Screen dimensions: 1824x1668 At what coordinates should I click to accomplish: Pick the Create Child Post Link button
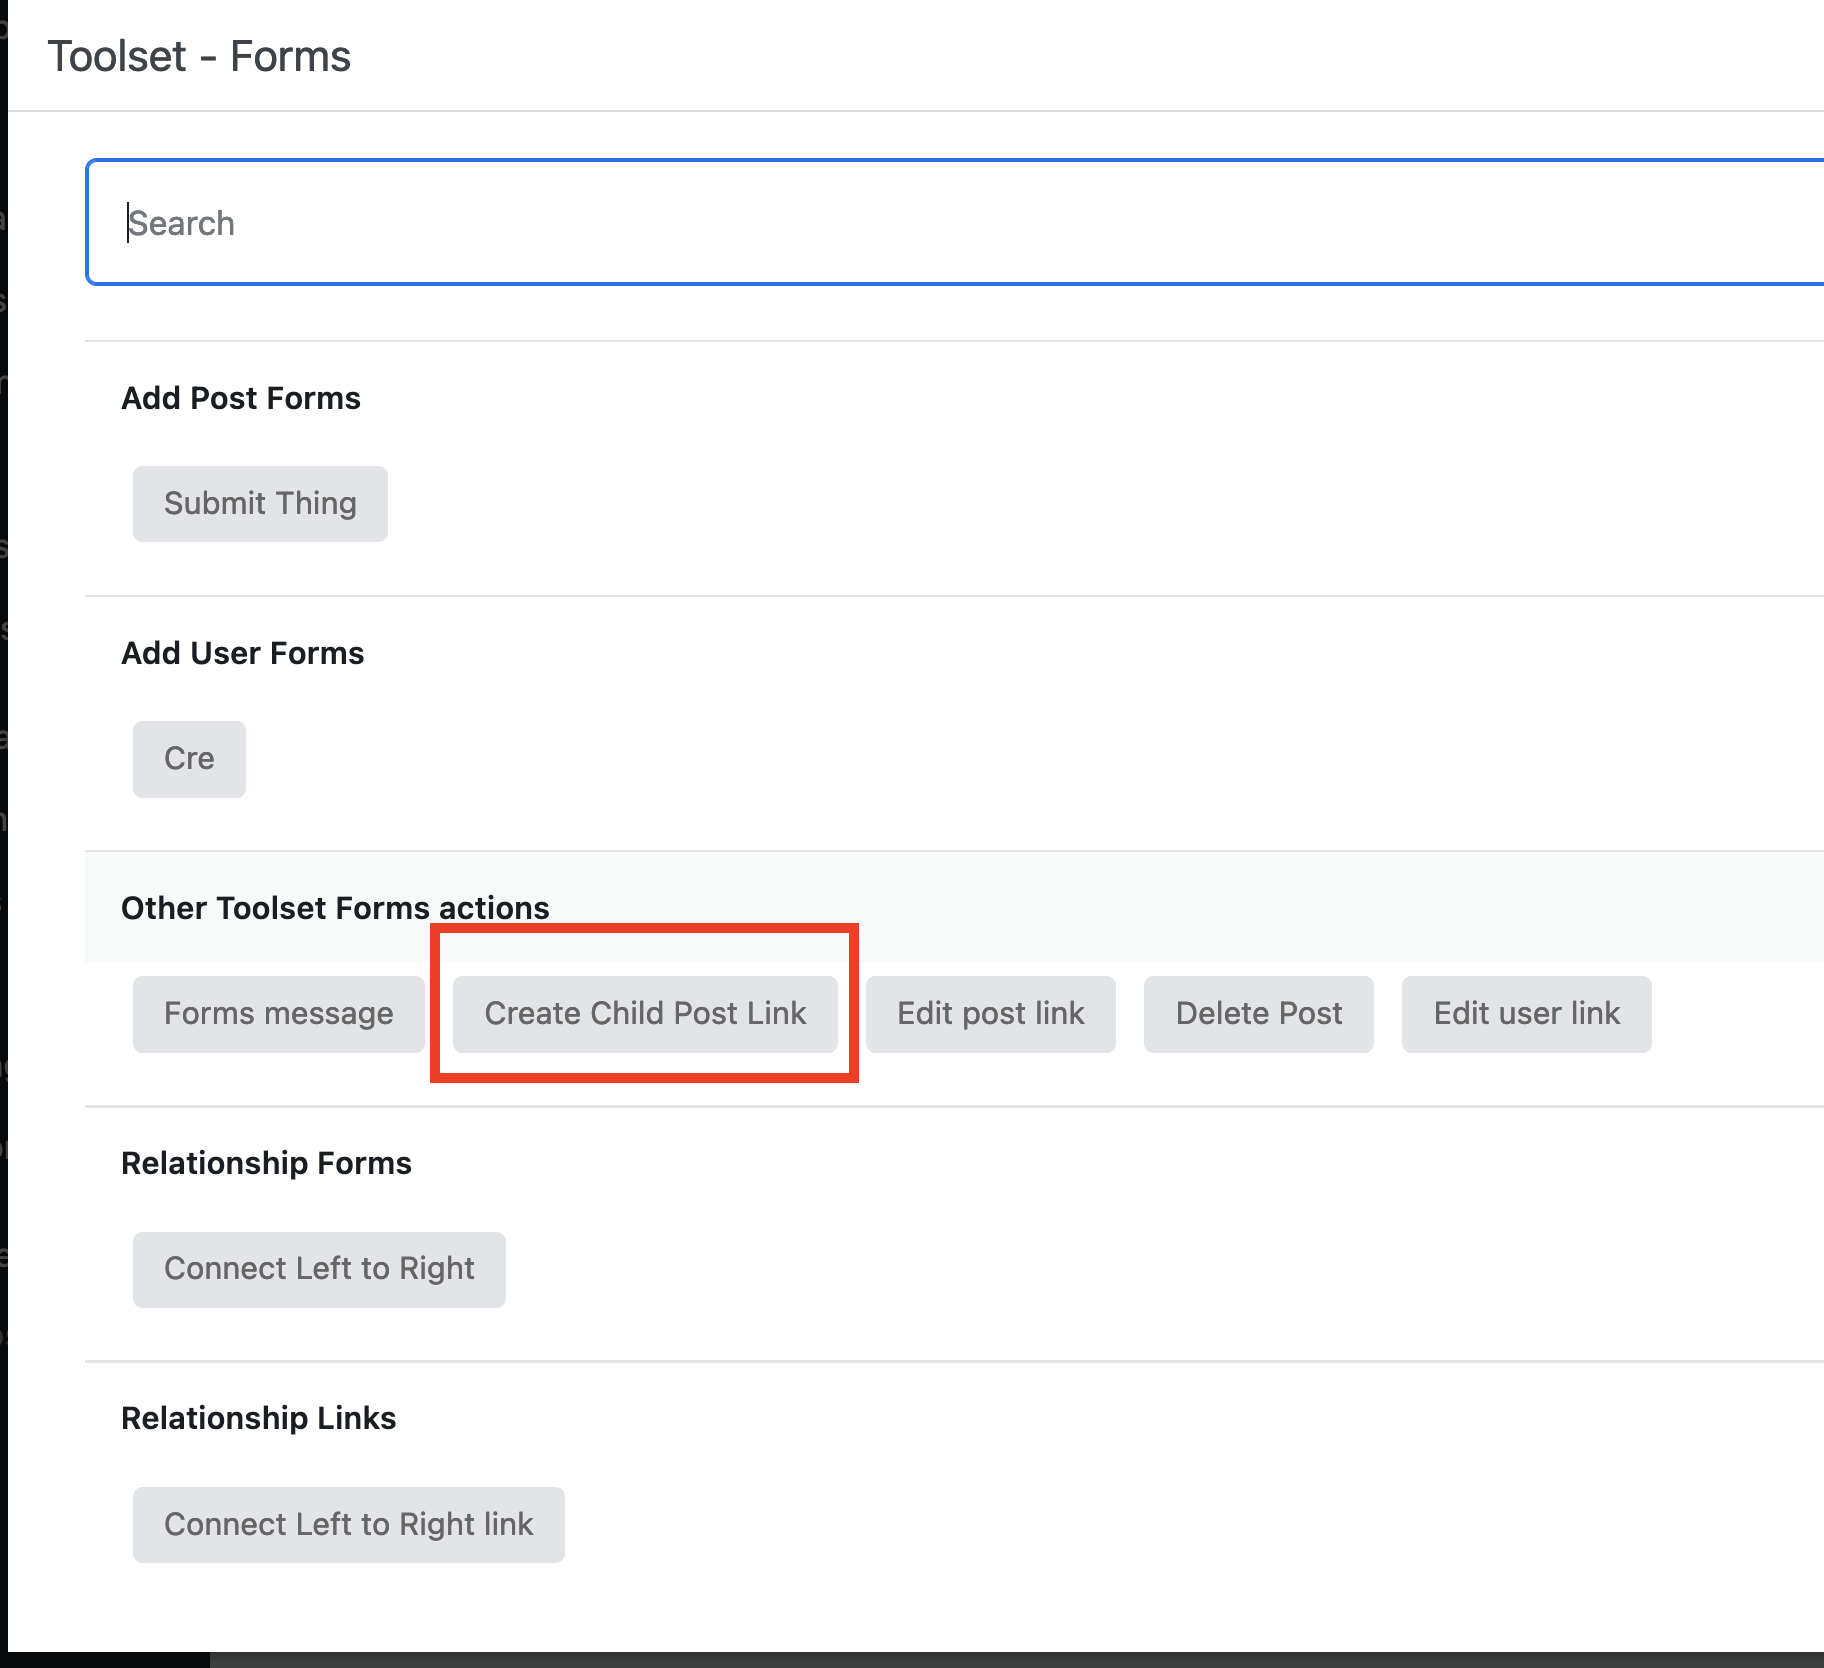click(x=645, y=1014)
